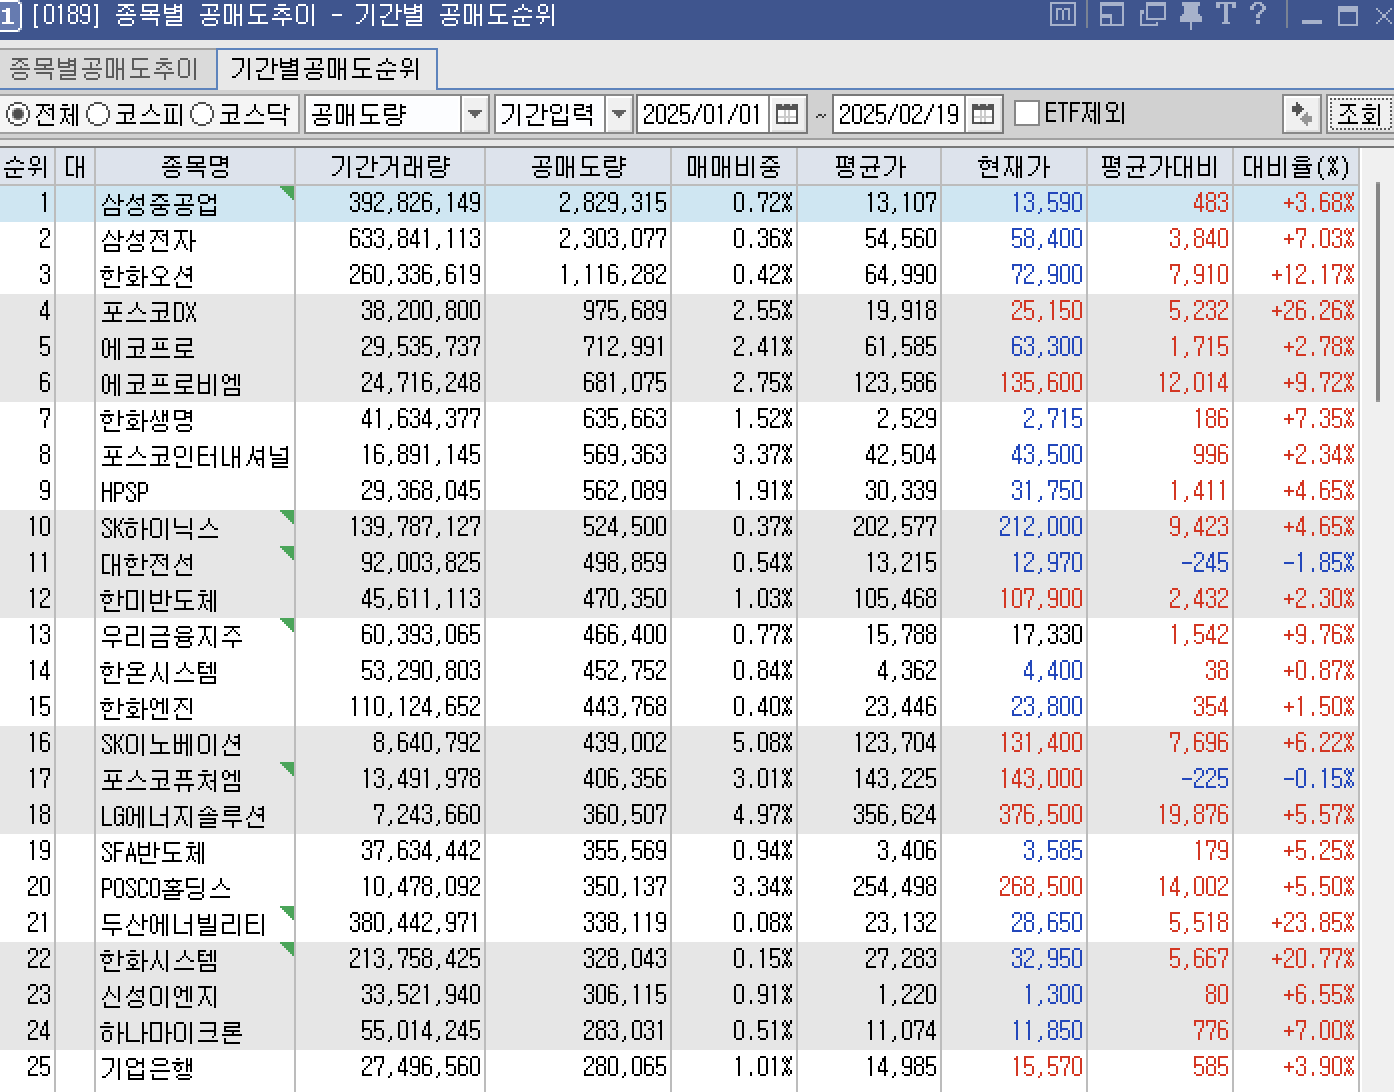Select the 코스피 radio button
Screen dimensions: 1394x1092
pos(98,114)
